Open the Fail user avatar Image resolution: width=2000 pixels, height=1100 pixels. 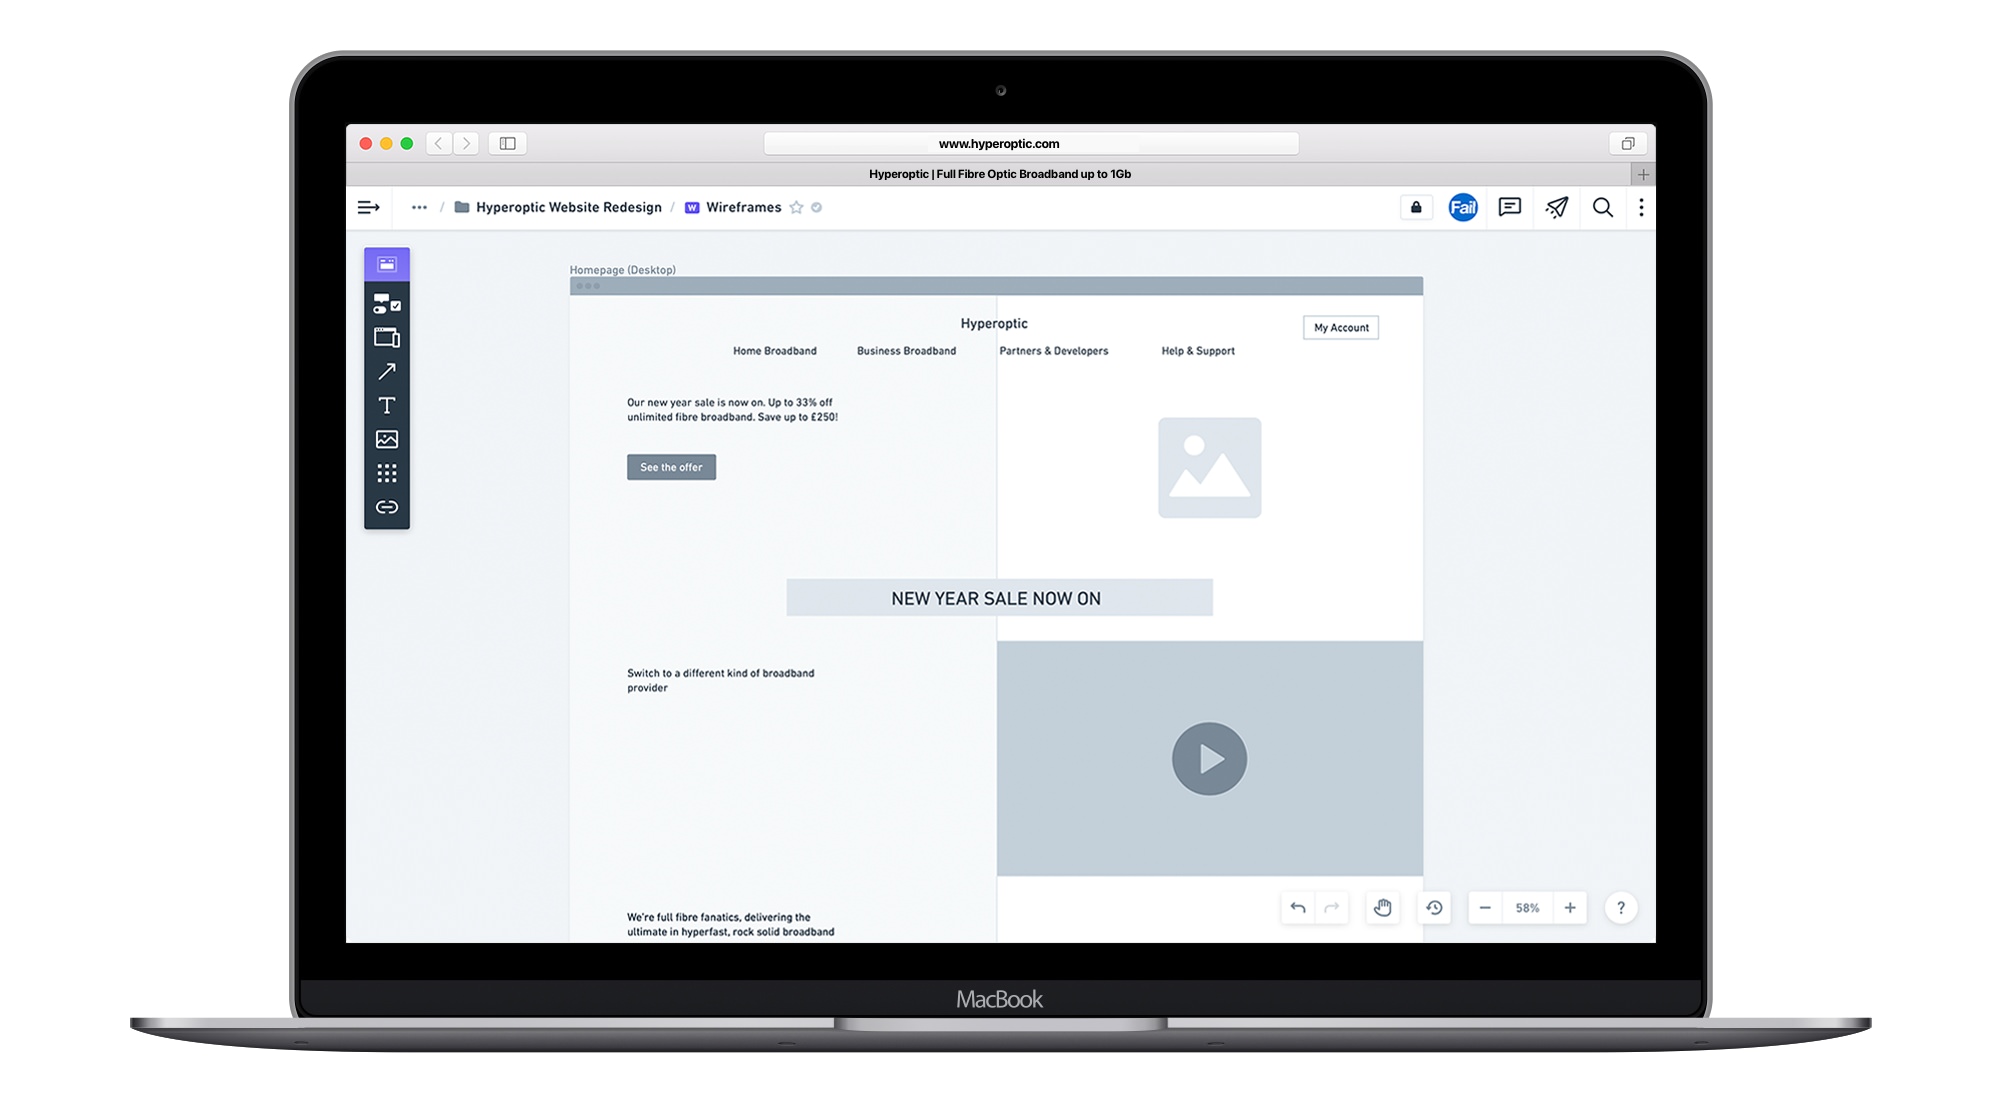coord(1463,207)
